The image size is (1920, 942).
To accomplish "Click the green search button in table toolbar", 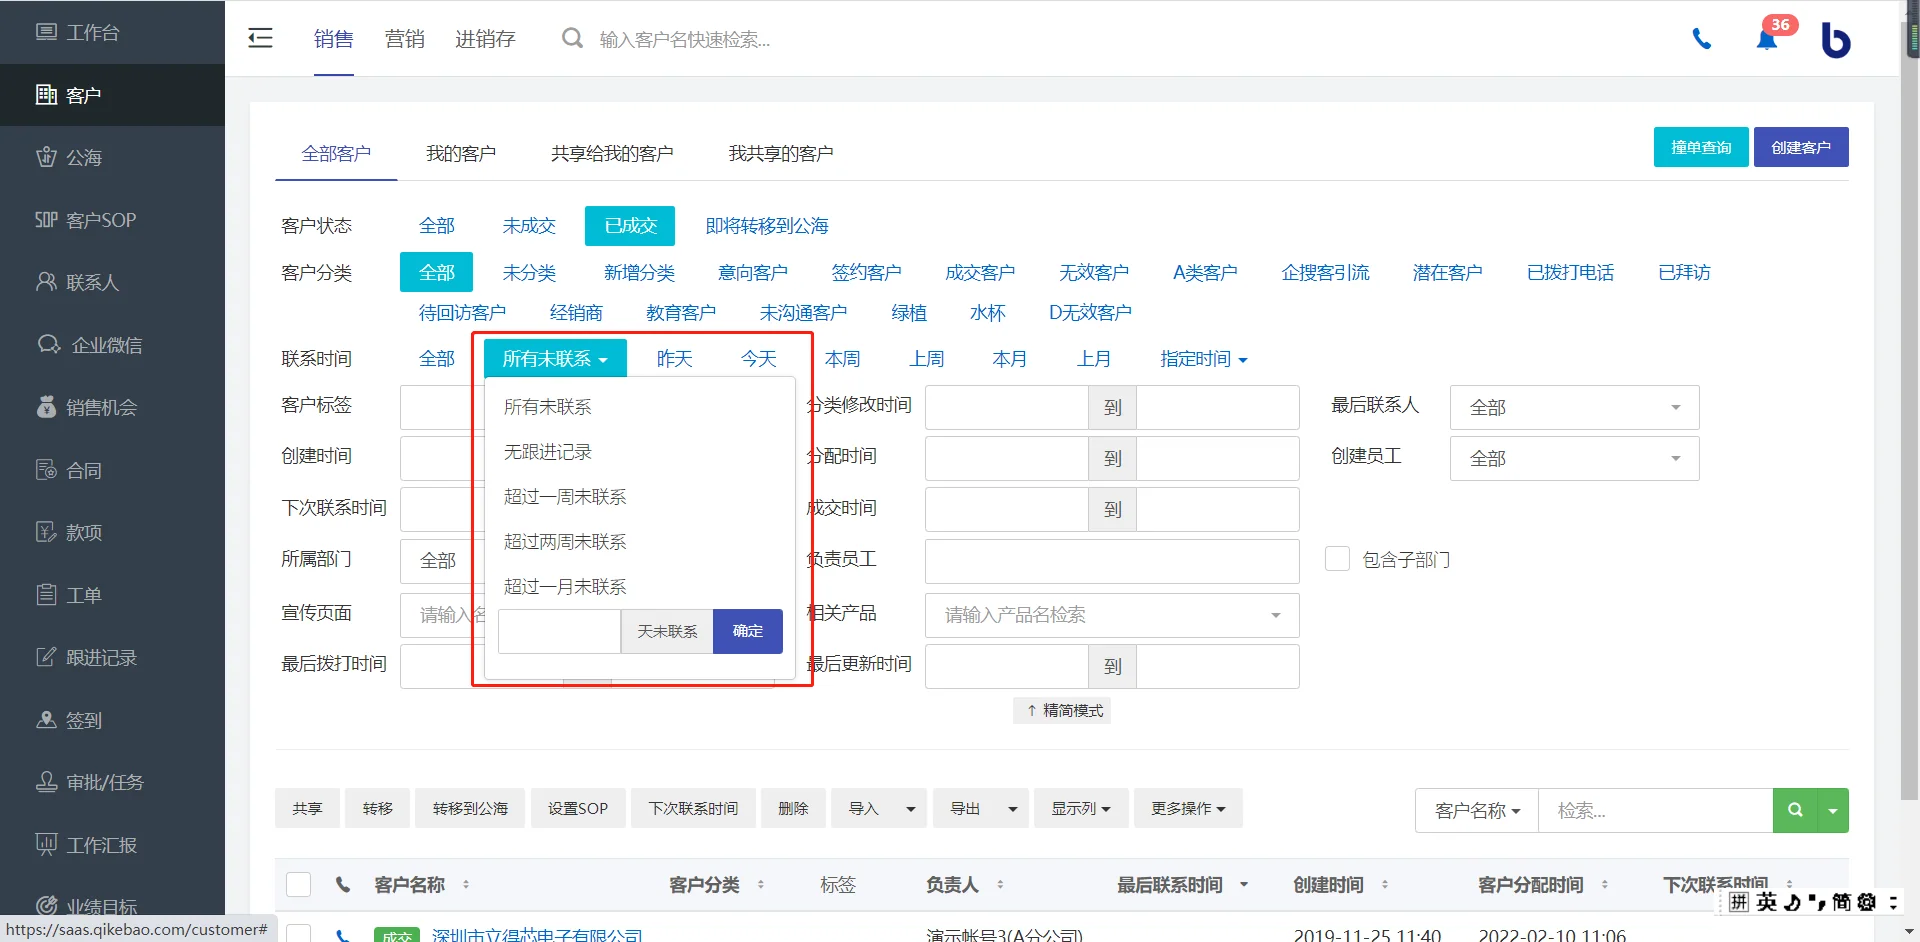I will (1795, 810).
